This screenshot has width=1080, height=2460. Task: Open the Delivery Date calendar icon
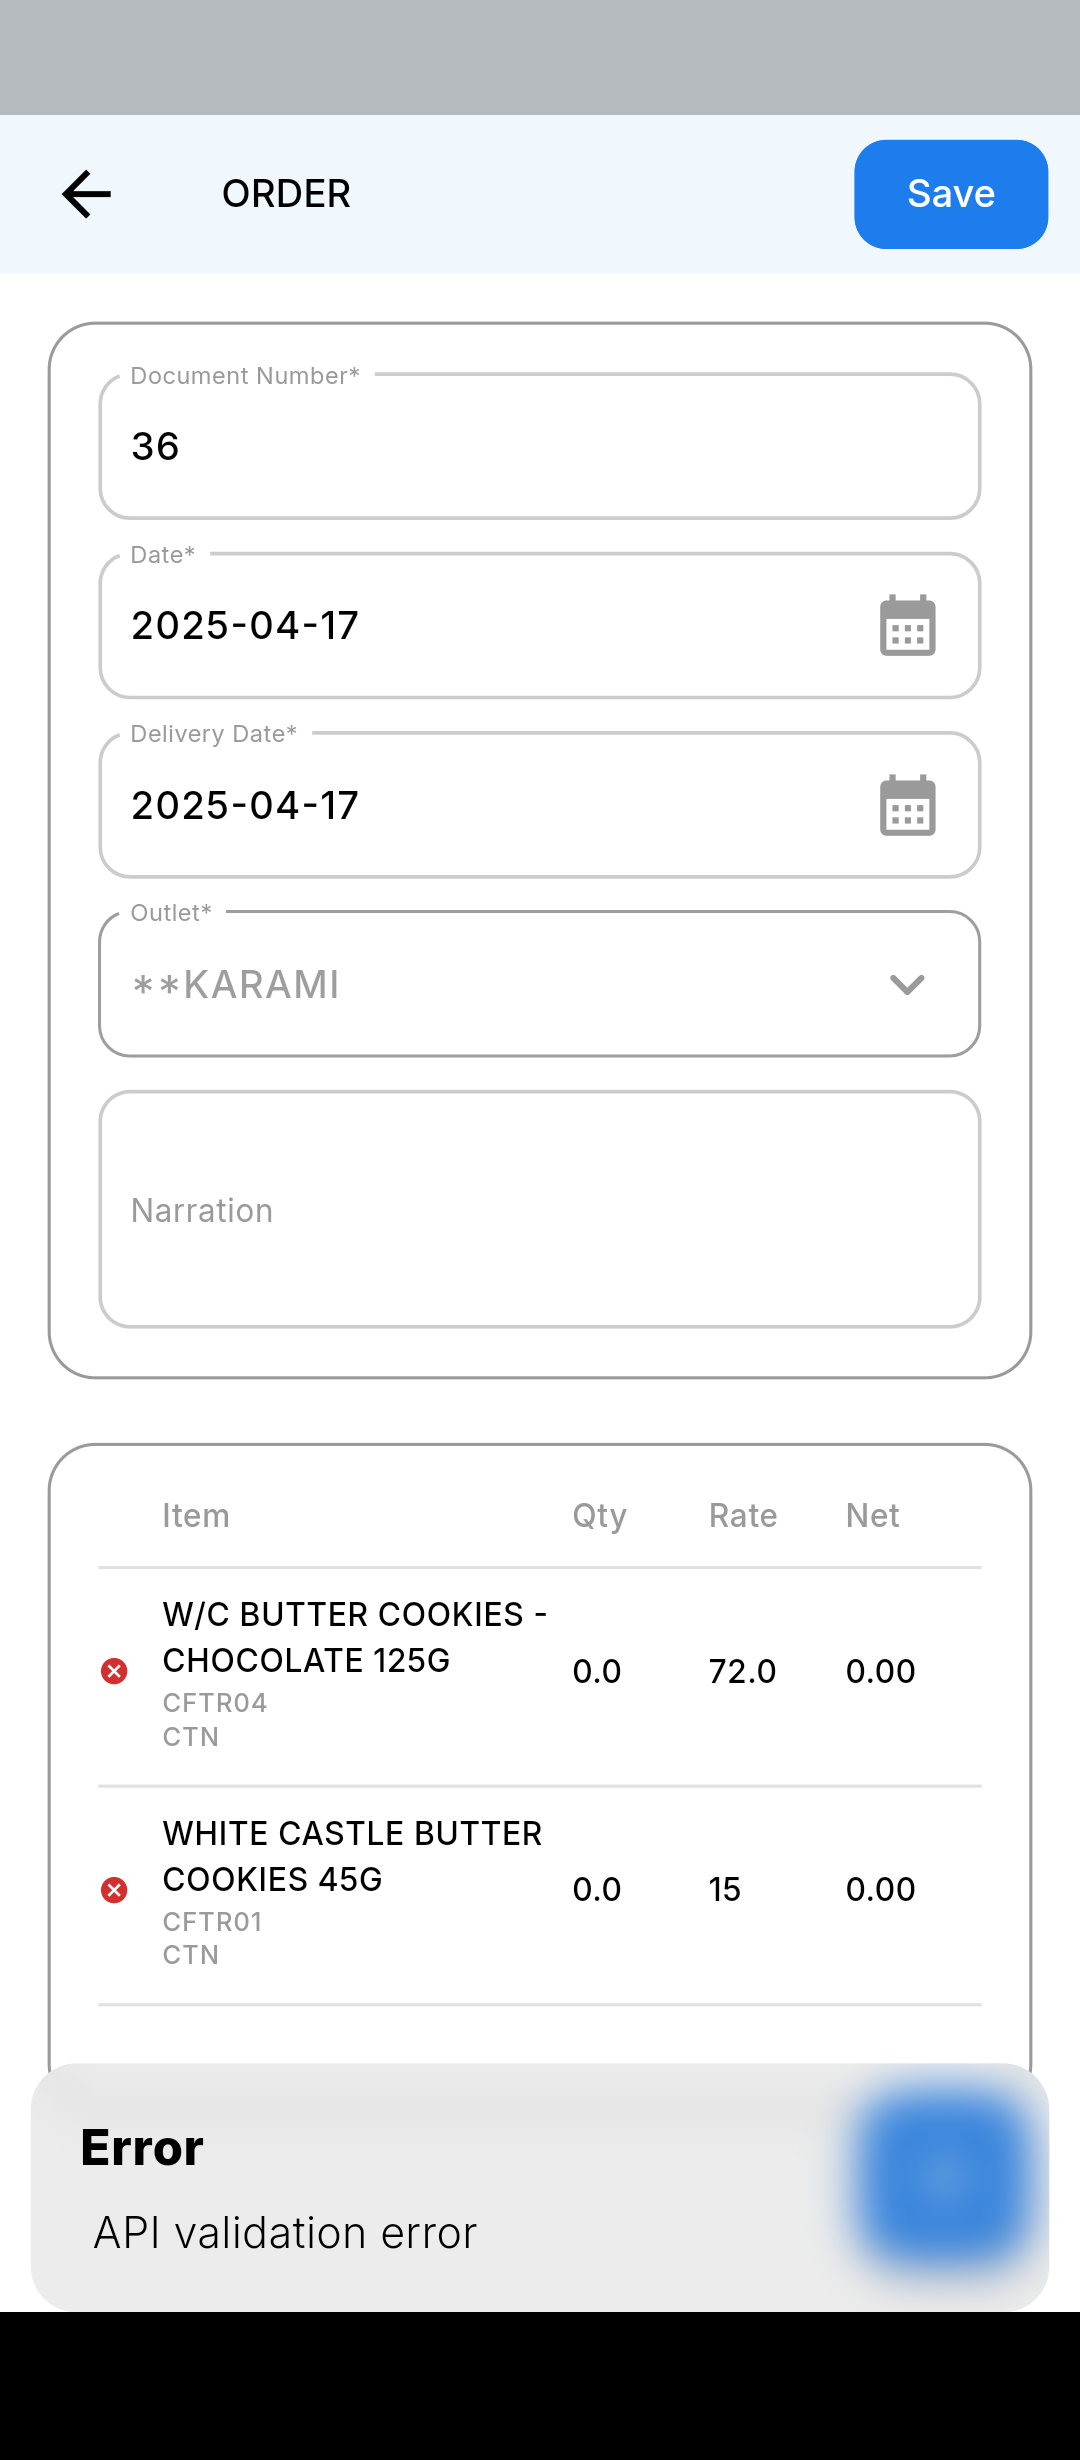[x=907, y=805]
